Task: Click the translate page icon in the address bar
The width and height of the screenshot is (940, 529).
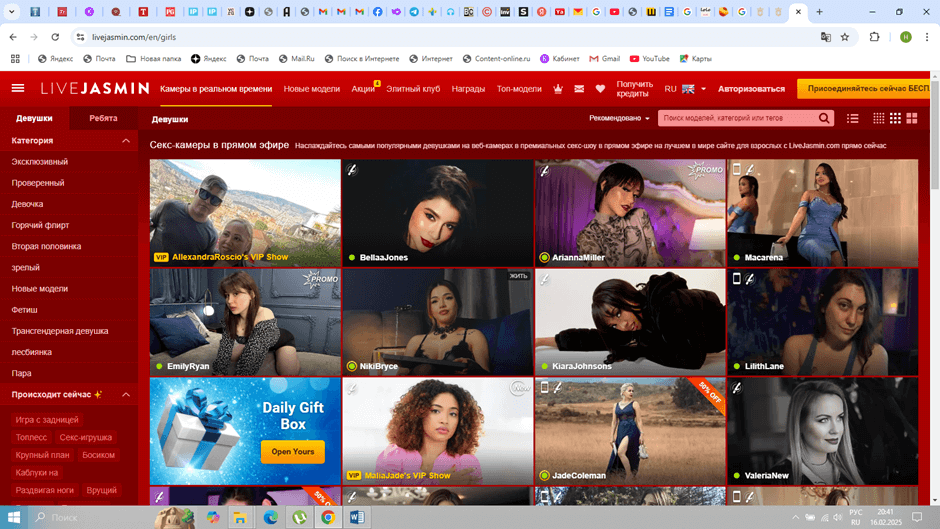Action: [825, 37]
